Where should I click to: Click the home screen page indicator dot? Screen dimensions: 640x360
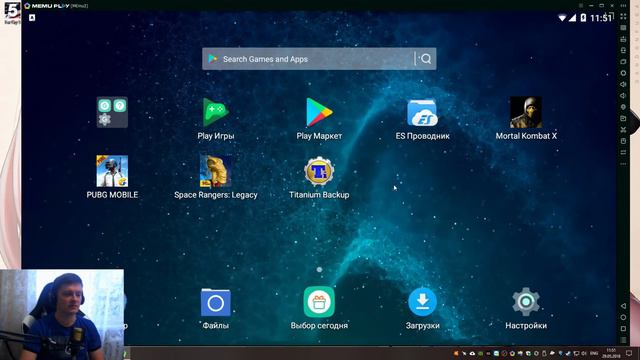coord(319,269)
